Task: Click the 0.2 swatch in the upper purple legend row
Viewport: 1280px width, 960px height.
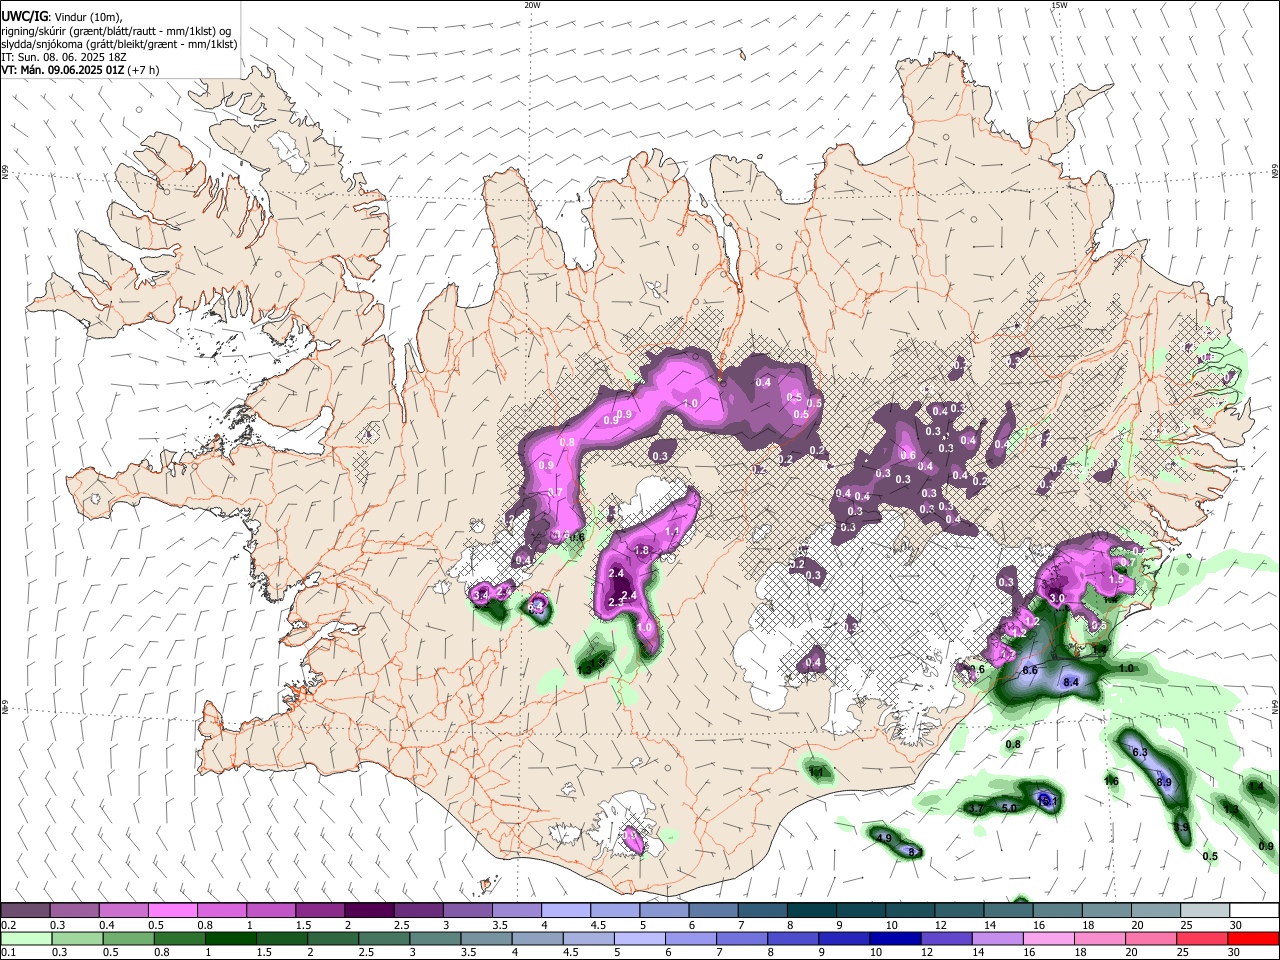Action: point(25,910)
